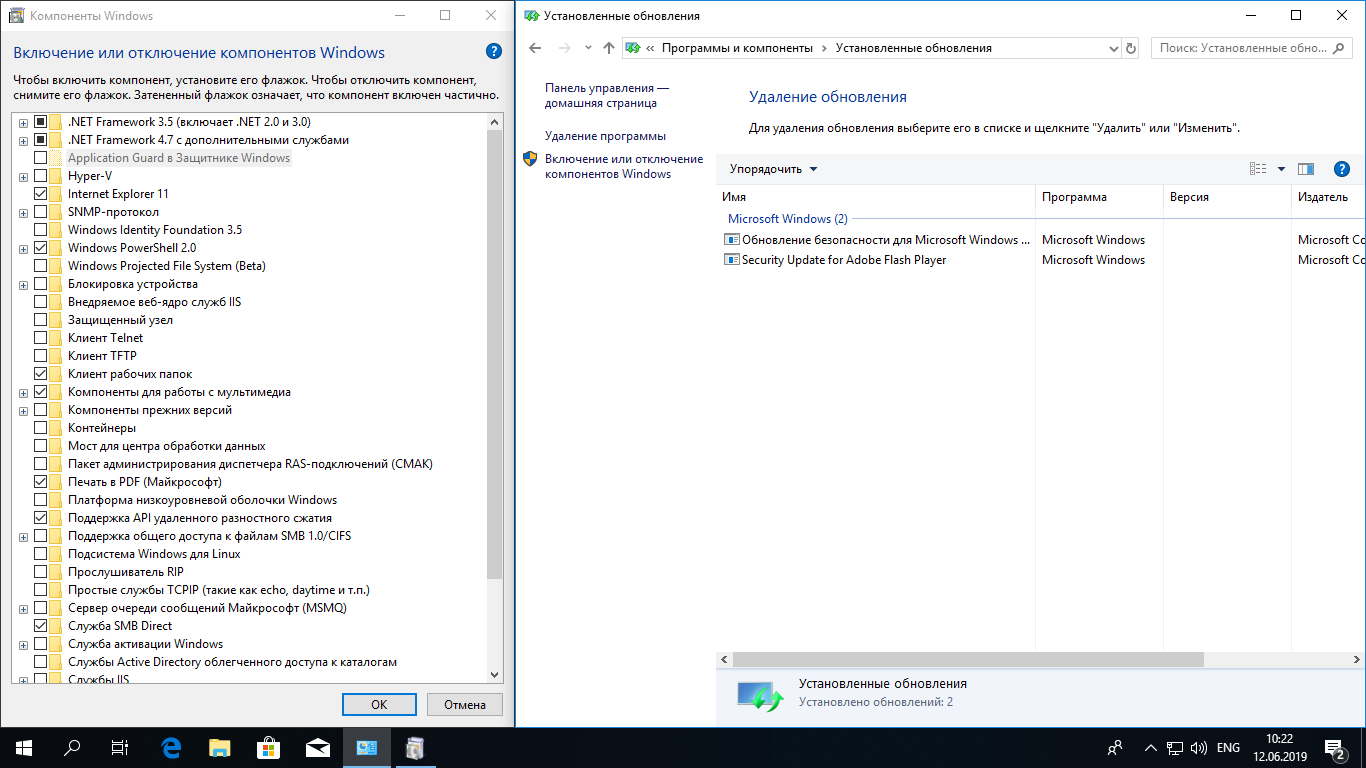Click the Control Panel taskbar button
Screen dimensions: 1366x768
[367, 748]
